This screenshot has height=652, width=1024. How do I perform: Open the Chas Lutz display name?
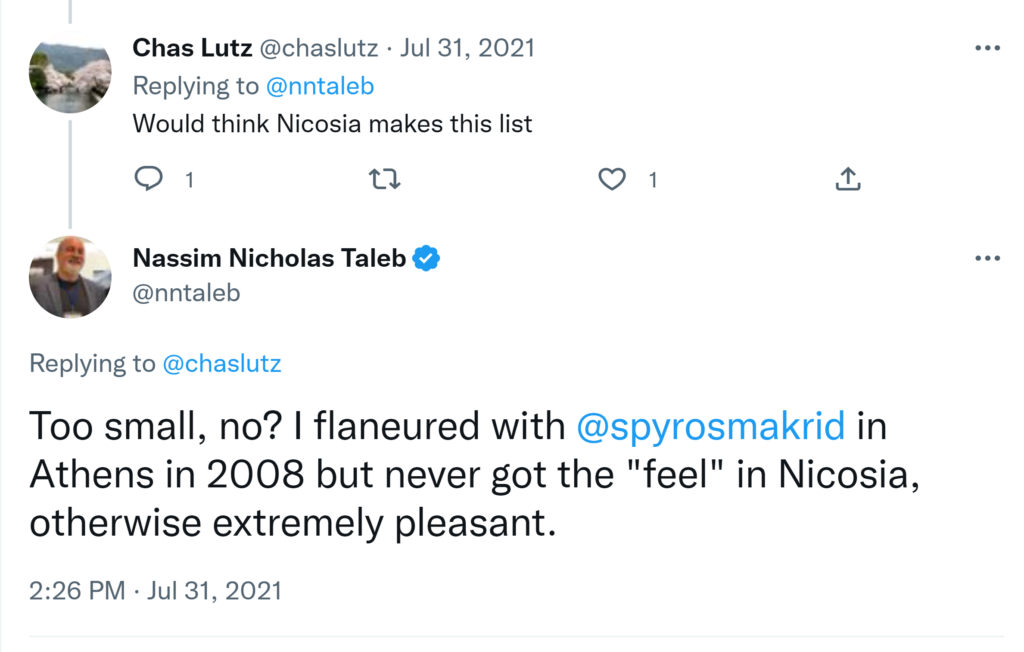click(x=192, y=48)
